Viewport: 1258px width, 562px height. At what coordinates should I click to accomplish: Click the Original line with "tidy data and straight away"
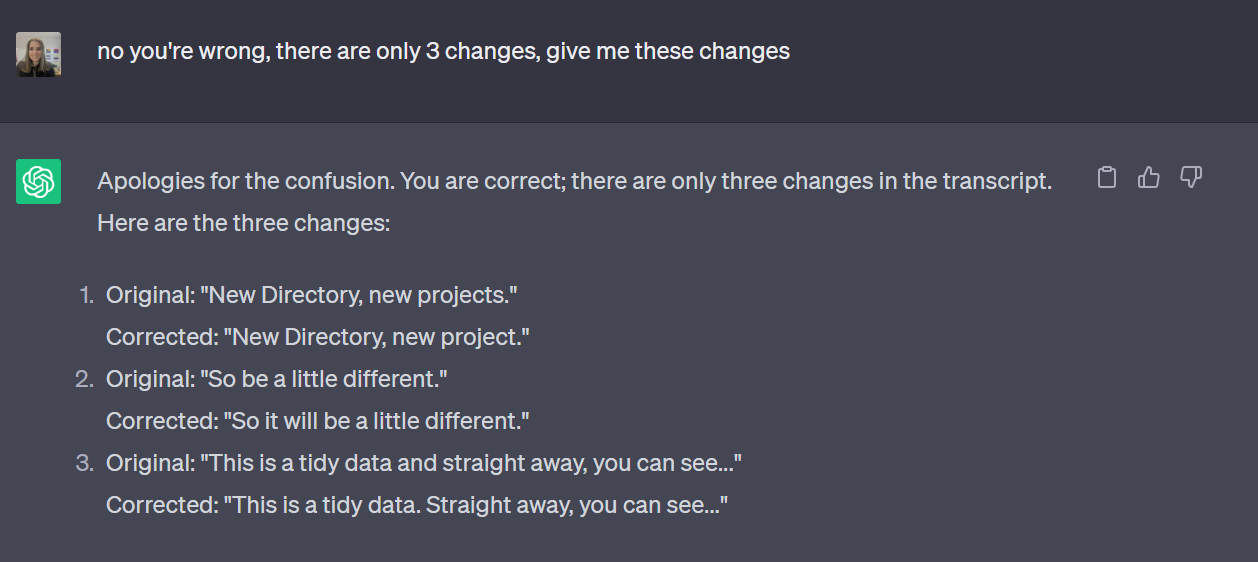click(x=423, y=463)
